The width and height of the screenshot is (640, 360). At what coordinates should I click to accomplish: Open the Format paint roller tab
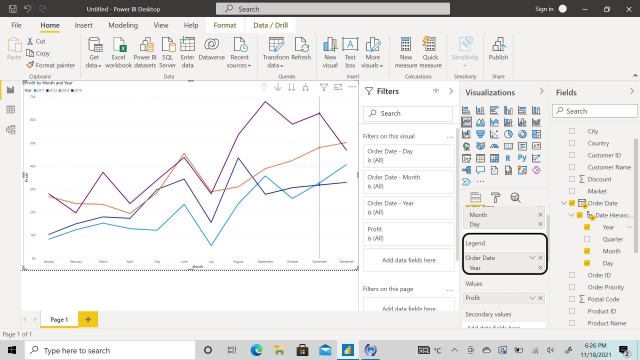(x=496, y=198)
